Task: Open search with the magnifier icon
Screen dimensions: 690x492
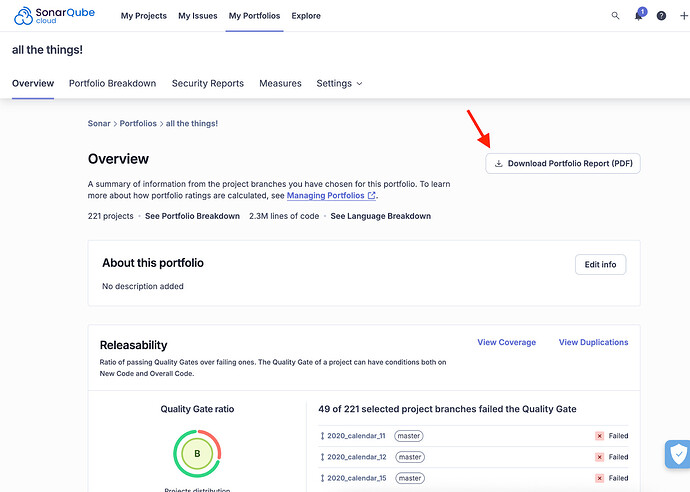Action: coord(615,16)
